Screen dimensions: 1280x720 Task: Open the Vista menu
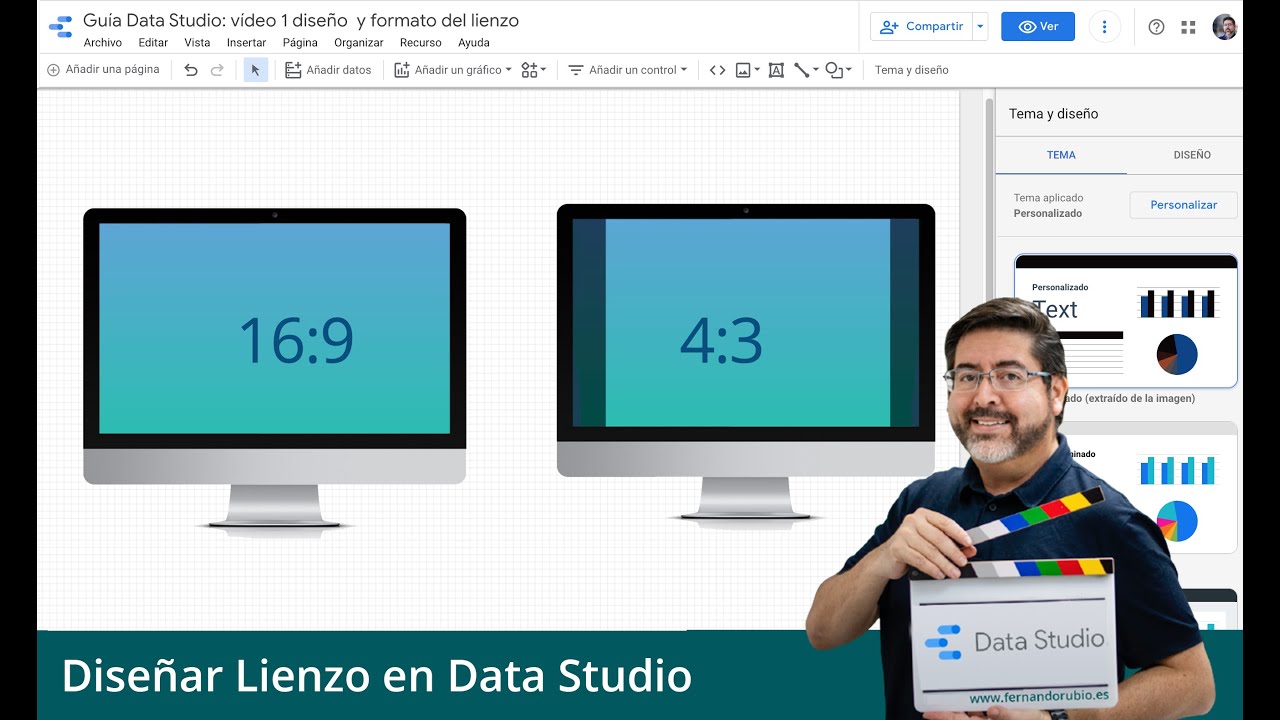197,43
